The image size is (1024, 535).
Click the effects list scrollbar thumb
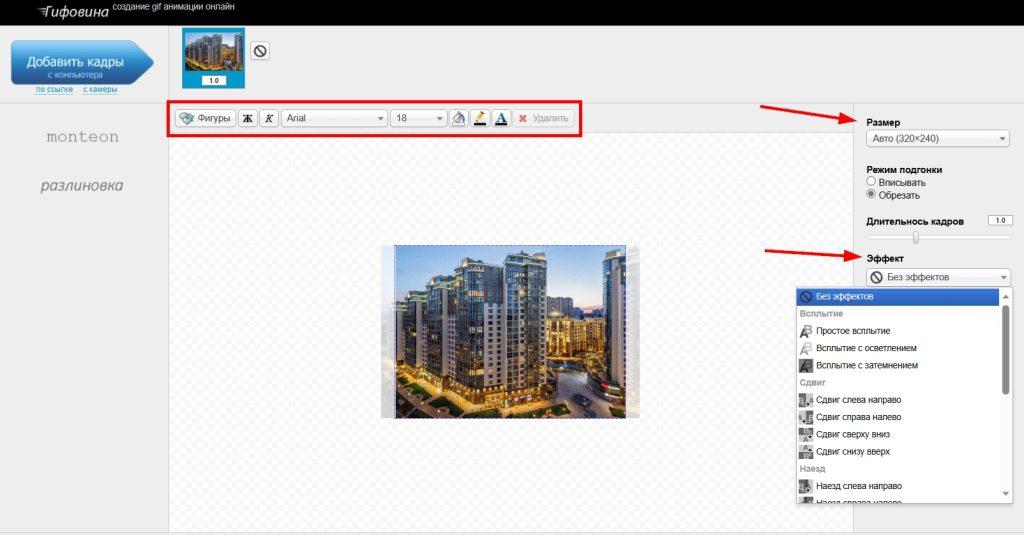coord(1006,350)
